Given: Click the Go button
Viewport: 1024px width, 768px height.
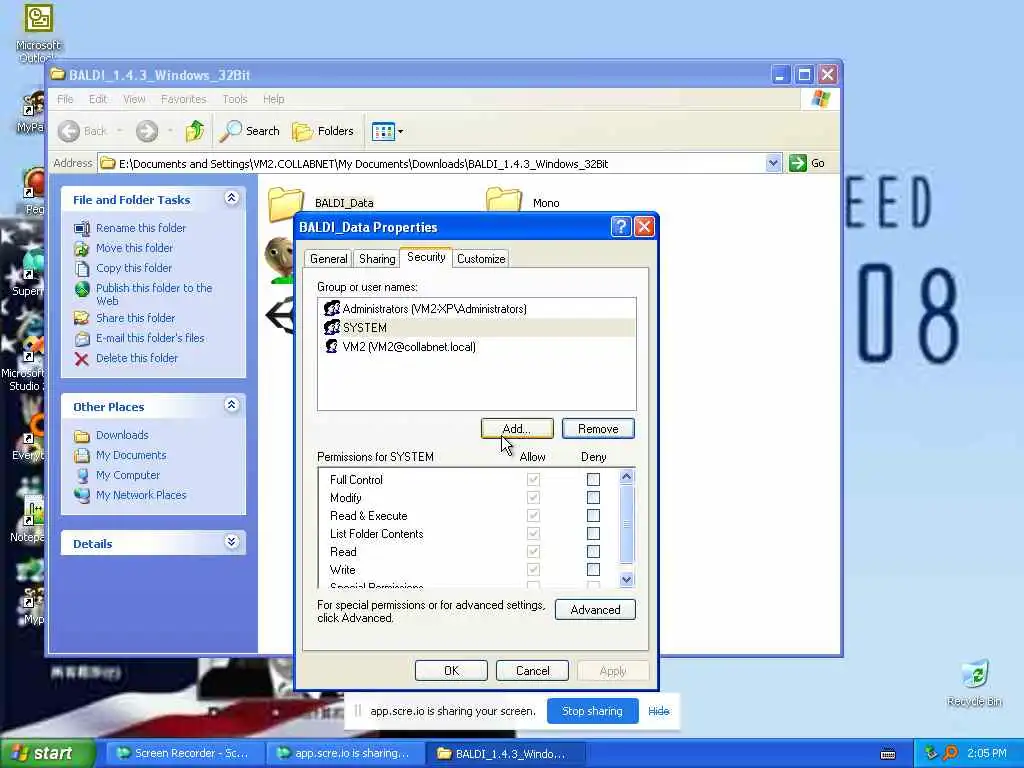Looking at the screenshot, I should 807,163.
